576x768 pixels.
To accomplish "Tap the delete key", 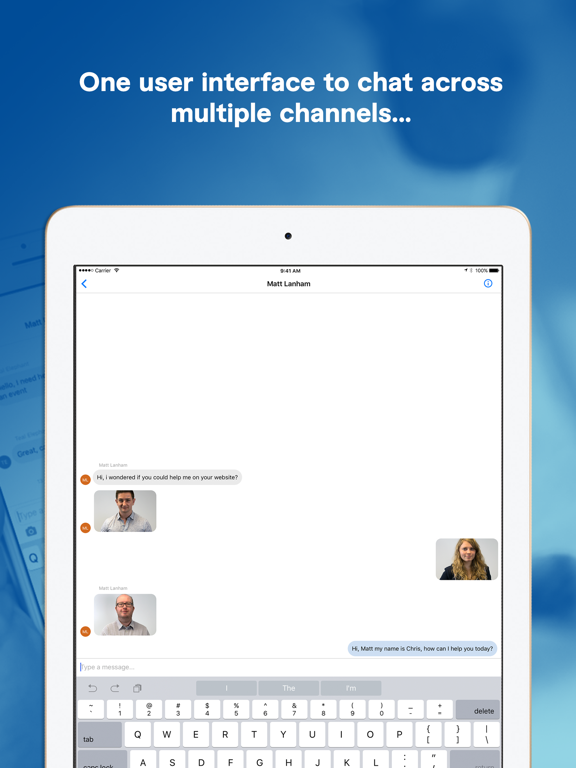I will tap(478, 710).
